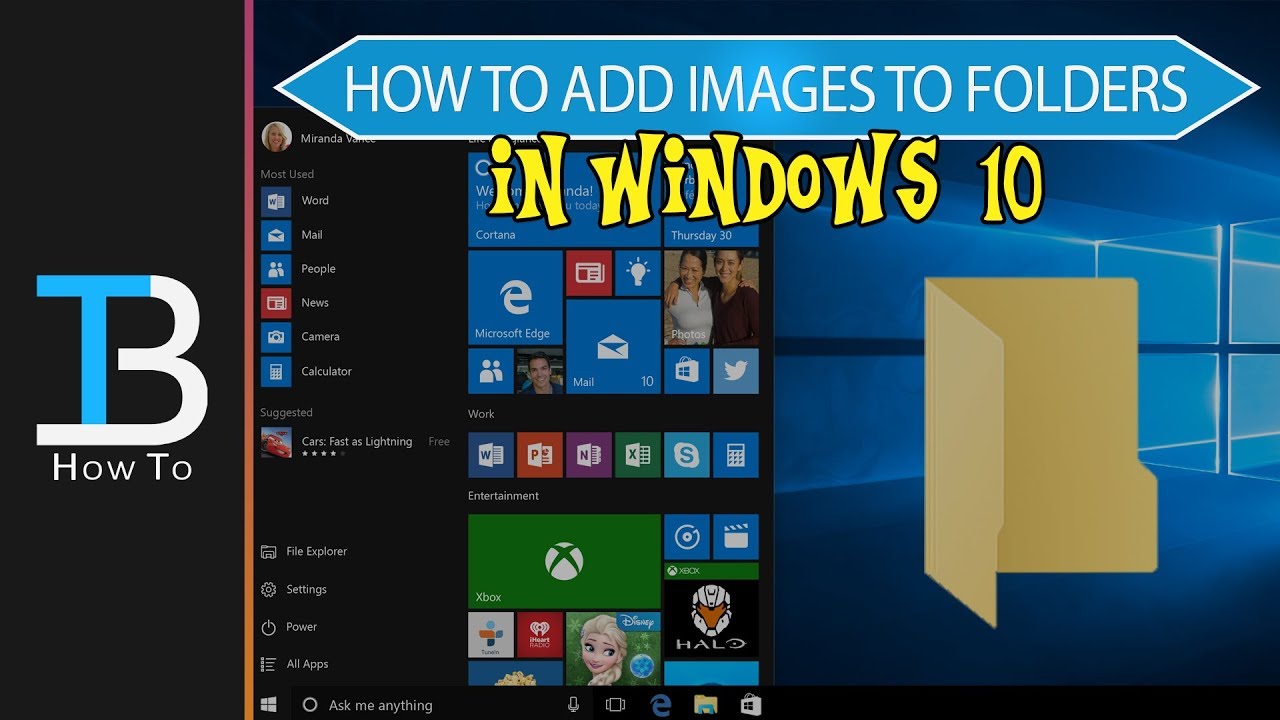Image resolution: width=1280 pixels, height=720 pixels.
Task: Open the Twitter tile
Action: point(736,371)
